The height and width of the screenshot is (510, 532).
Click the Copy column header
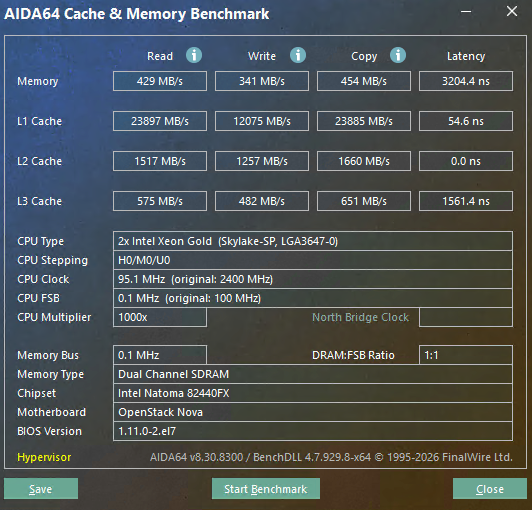(364, 56)
